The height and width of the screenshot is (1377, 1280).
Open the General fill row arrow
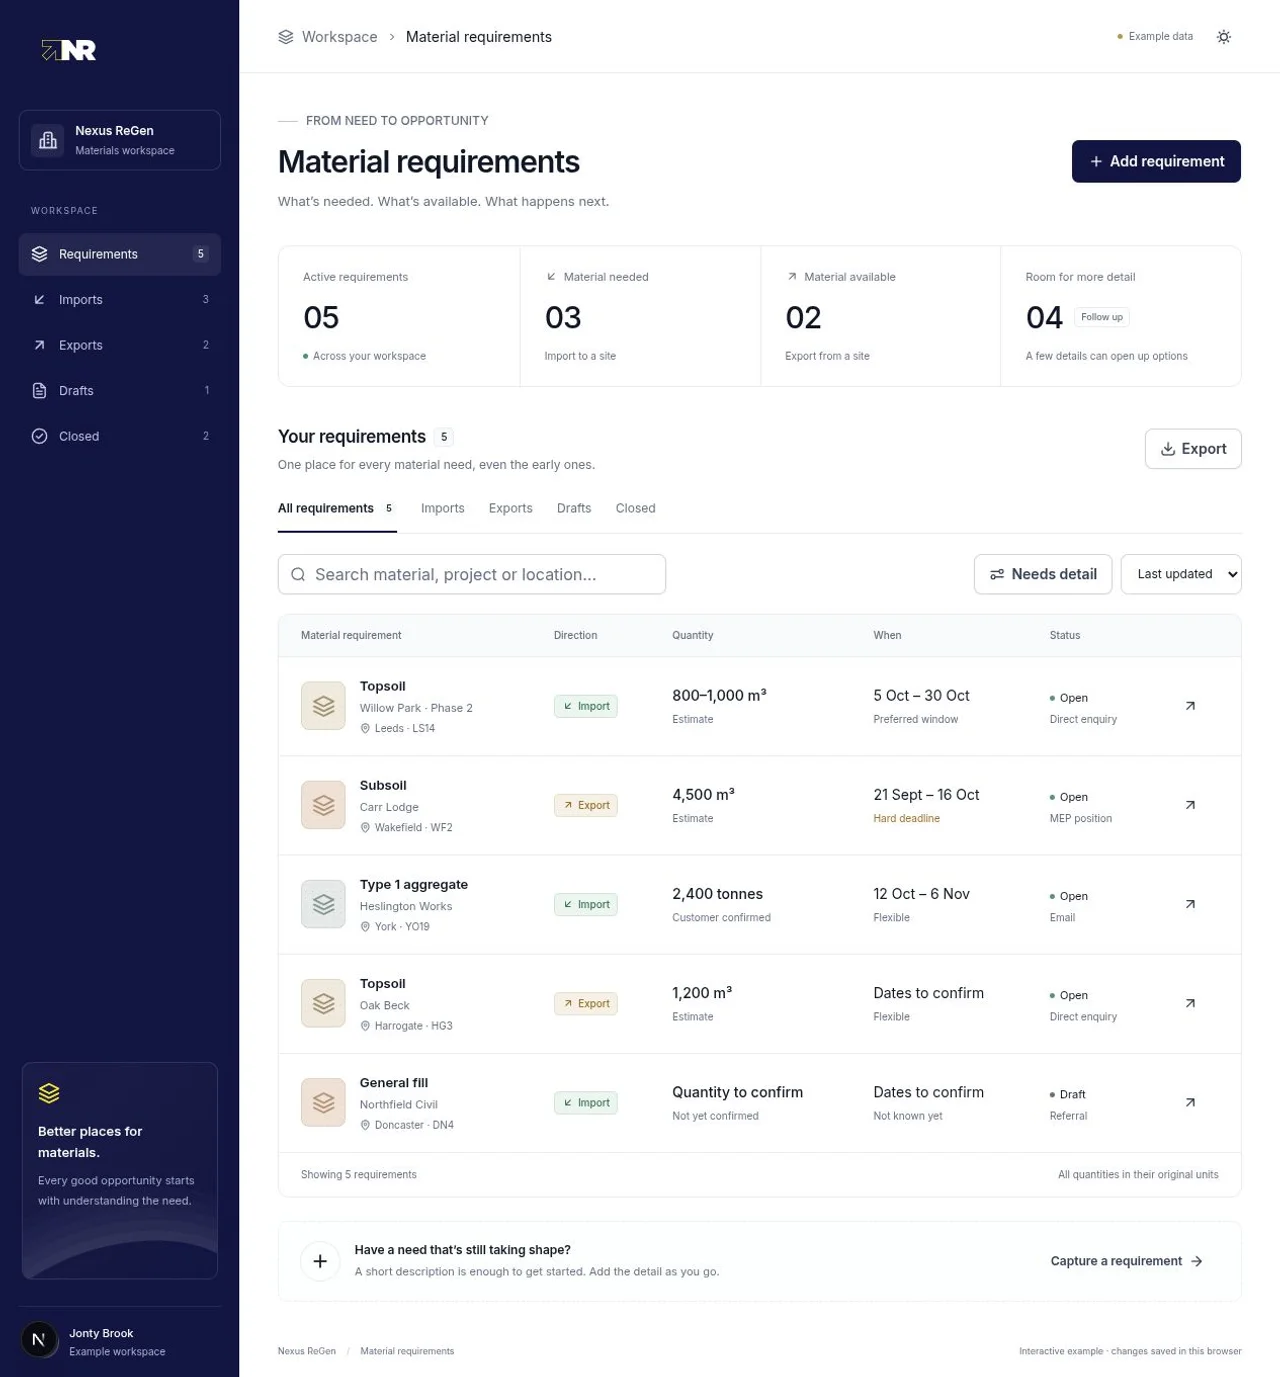pyautogui.click(x=1190, y=1102)
